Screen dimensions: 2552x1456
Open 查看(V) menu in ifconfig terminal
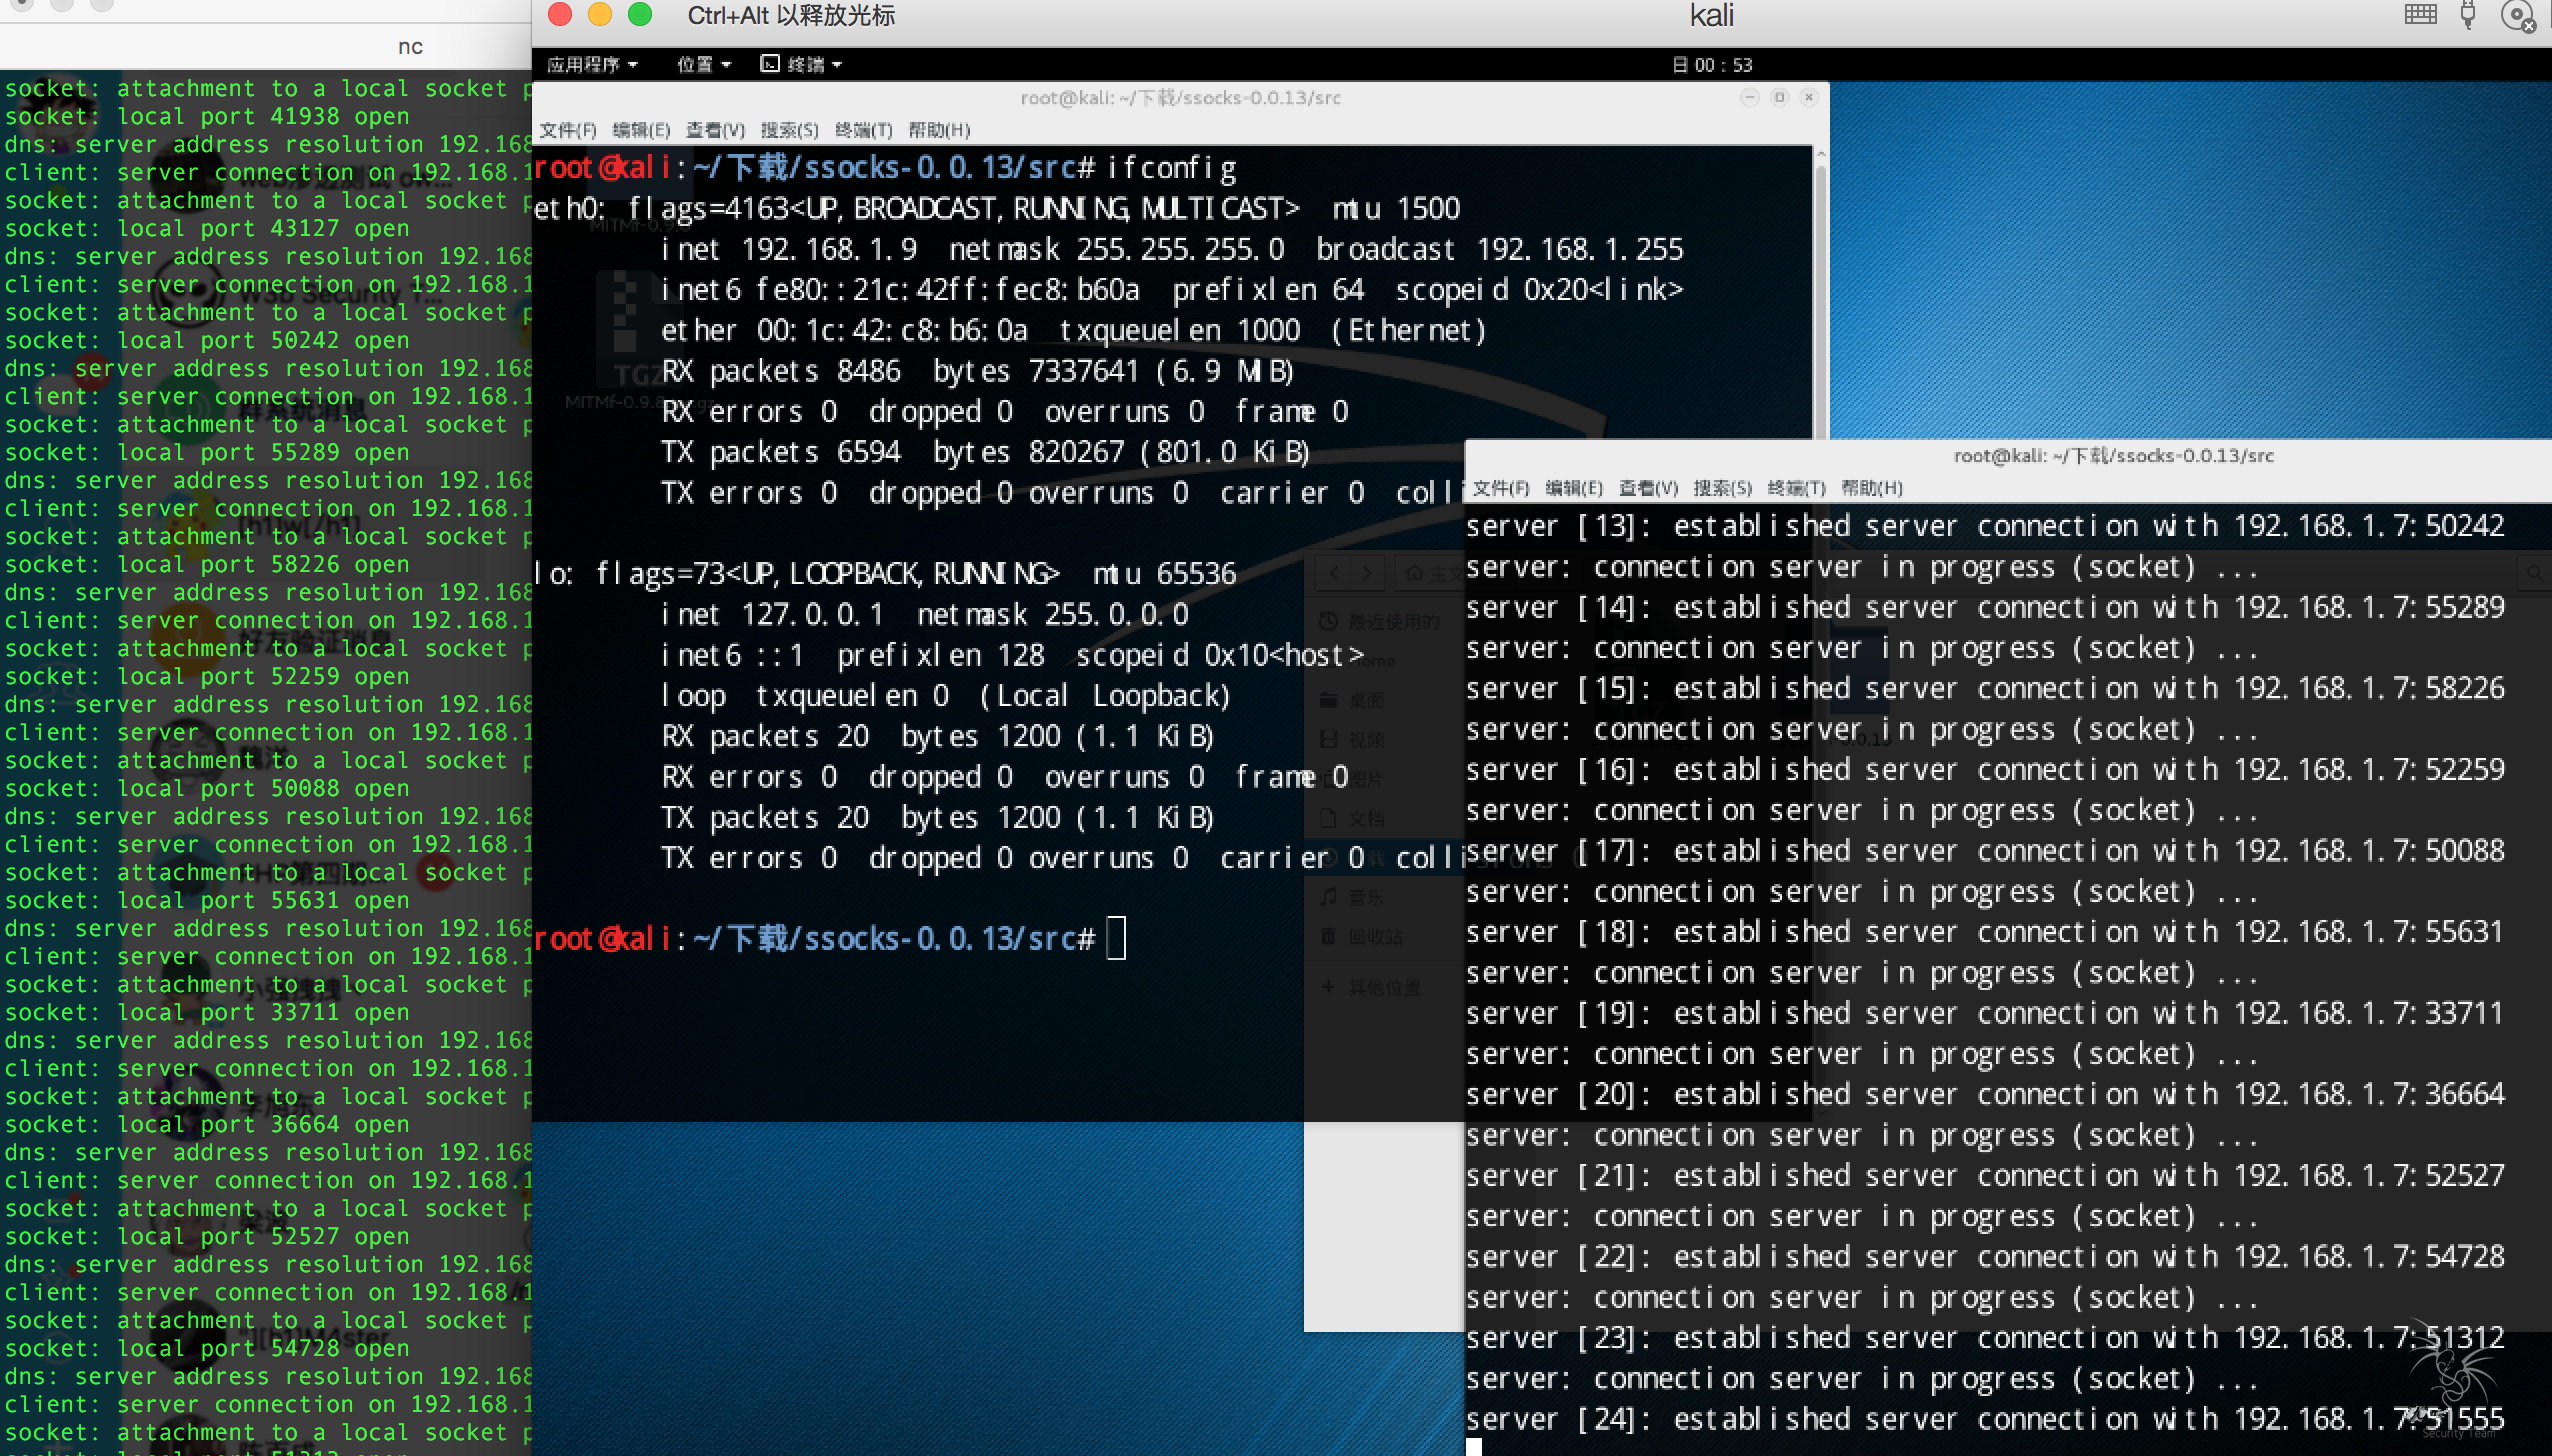point(715,130)
